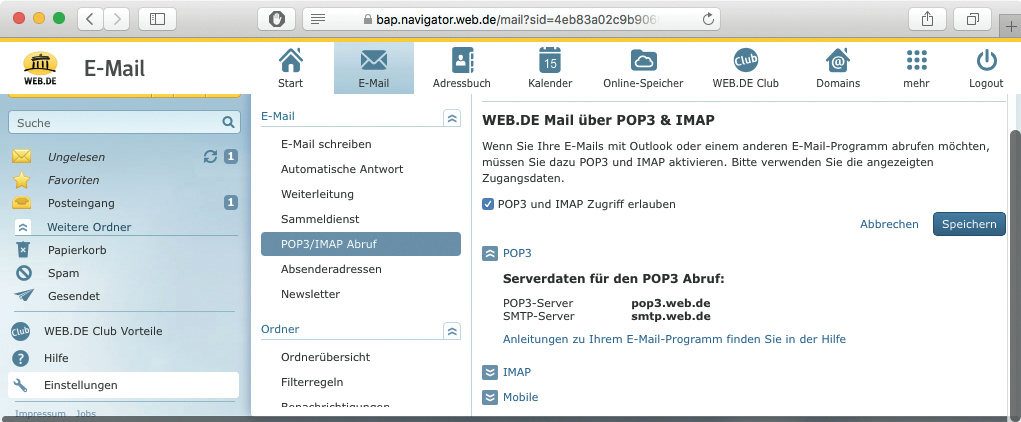The image size is (1021, 422).
Task: Click the Suche search field
Action: tap(124, 122)
